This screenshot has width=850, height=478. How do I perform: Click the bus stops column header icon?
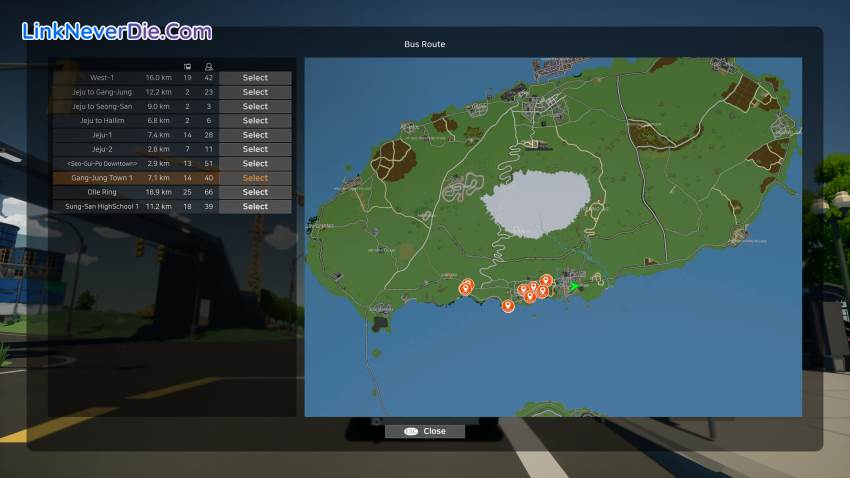(x=187, y=66)
